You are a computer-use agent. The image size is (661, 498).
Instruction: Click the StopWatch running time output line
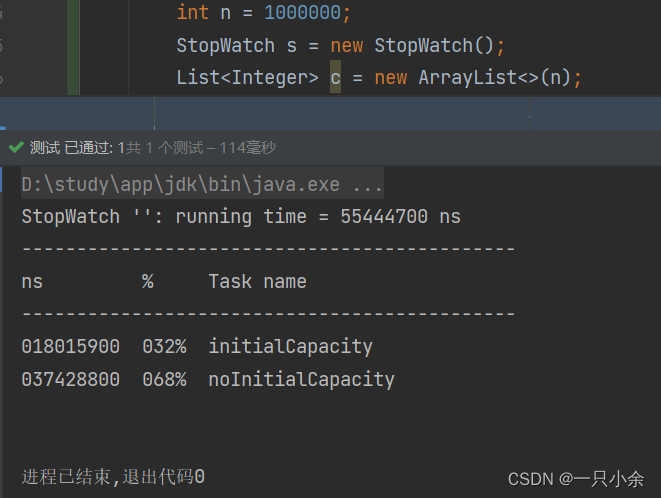click(x=241, y=216)
